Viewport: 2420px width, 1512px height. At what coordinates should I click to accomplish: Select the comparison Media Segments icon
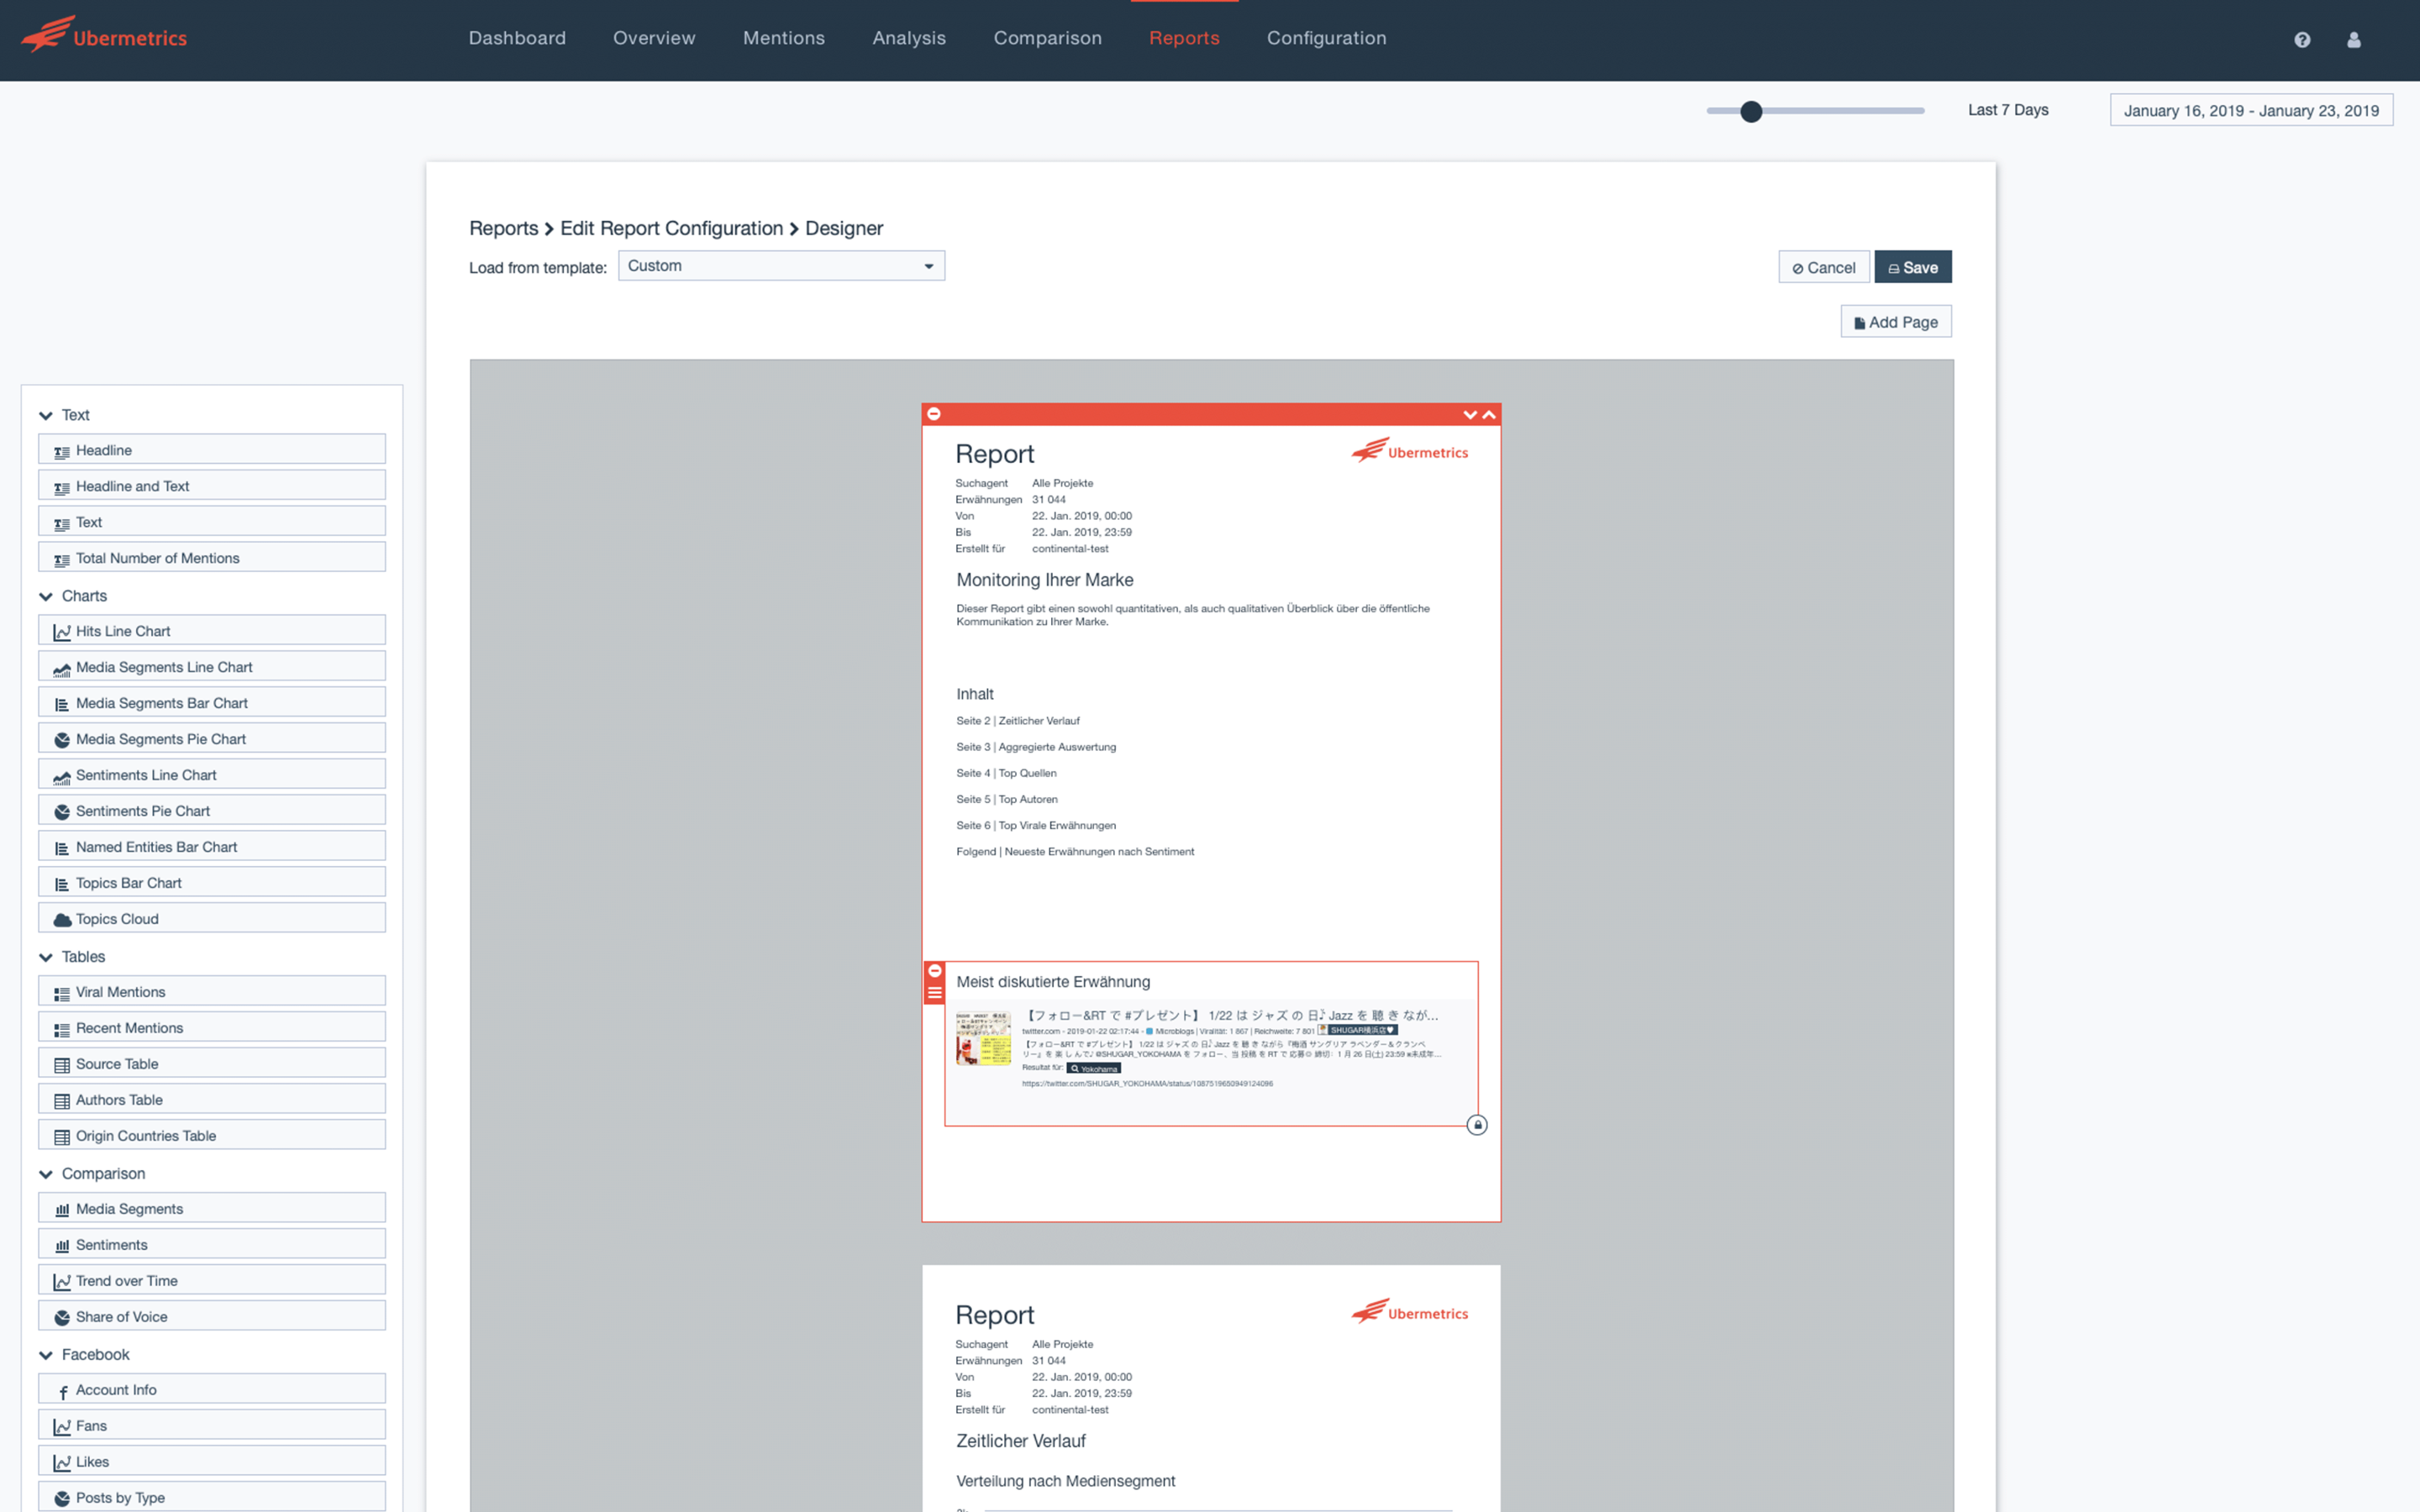[62, 1210]
